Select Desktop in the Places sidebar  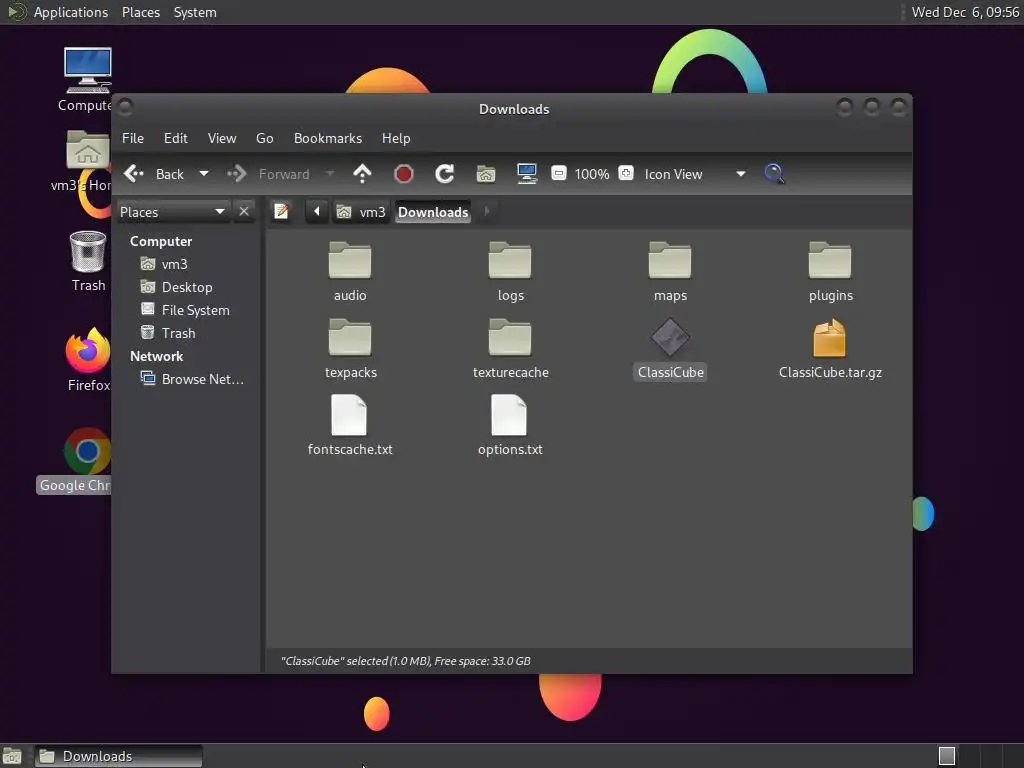point(189,287)
